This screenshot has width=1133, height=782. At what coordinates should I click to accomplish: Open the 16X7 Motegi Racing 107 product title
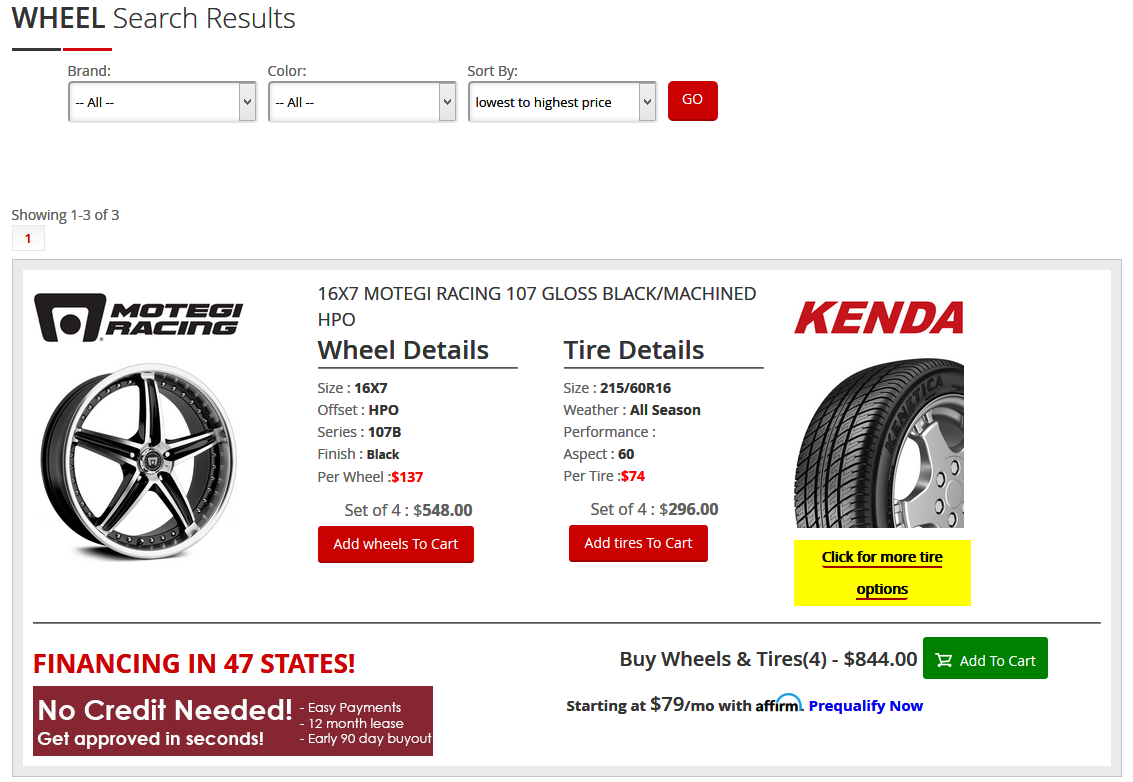click(x=536, y=306)
